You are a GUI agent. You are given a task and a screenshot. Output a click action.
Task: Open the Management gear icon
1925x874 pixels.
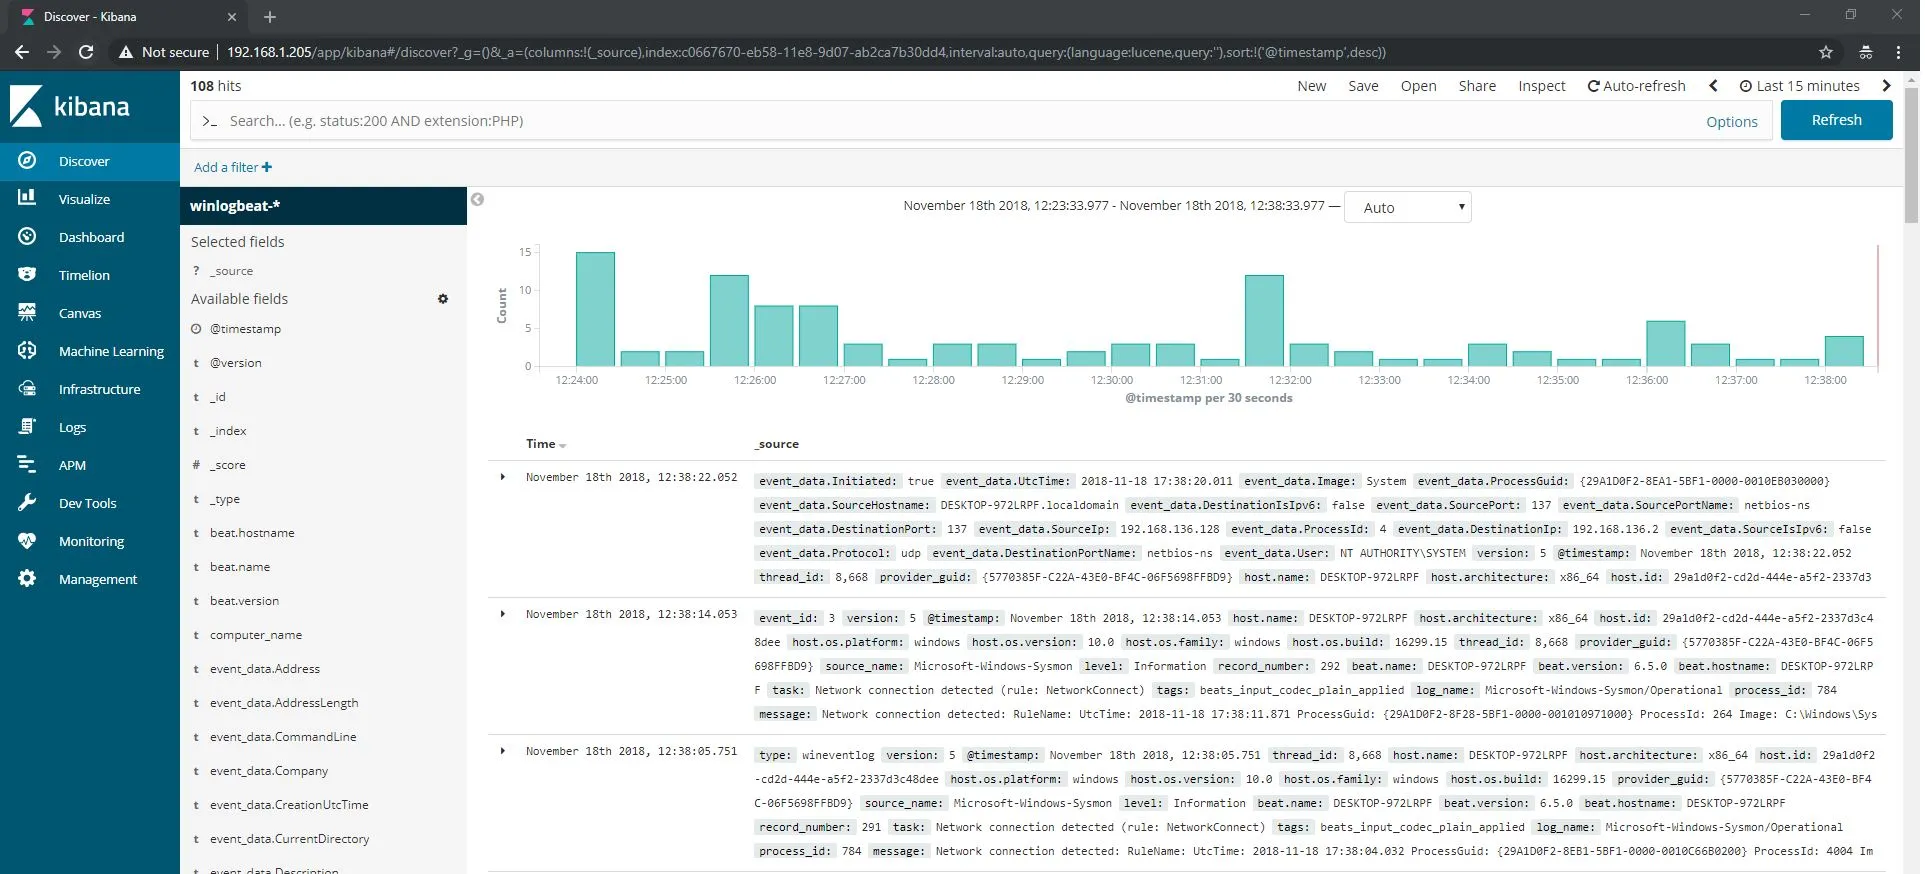click(27, 578)
